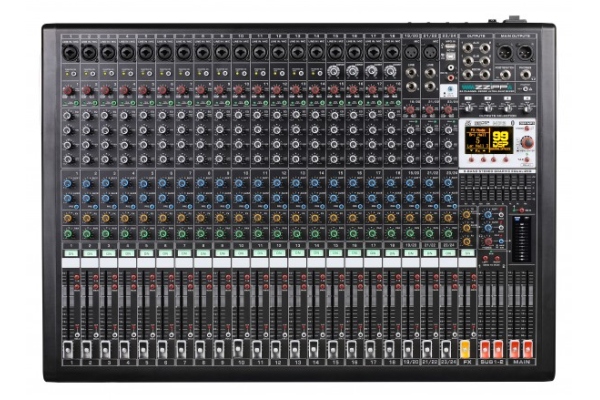600x400 pixels.
Task: Click the channel 16 red gain knob
Action: [x=352, y=91]
